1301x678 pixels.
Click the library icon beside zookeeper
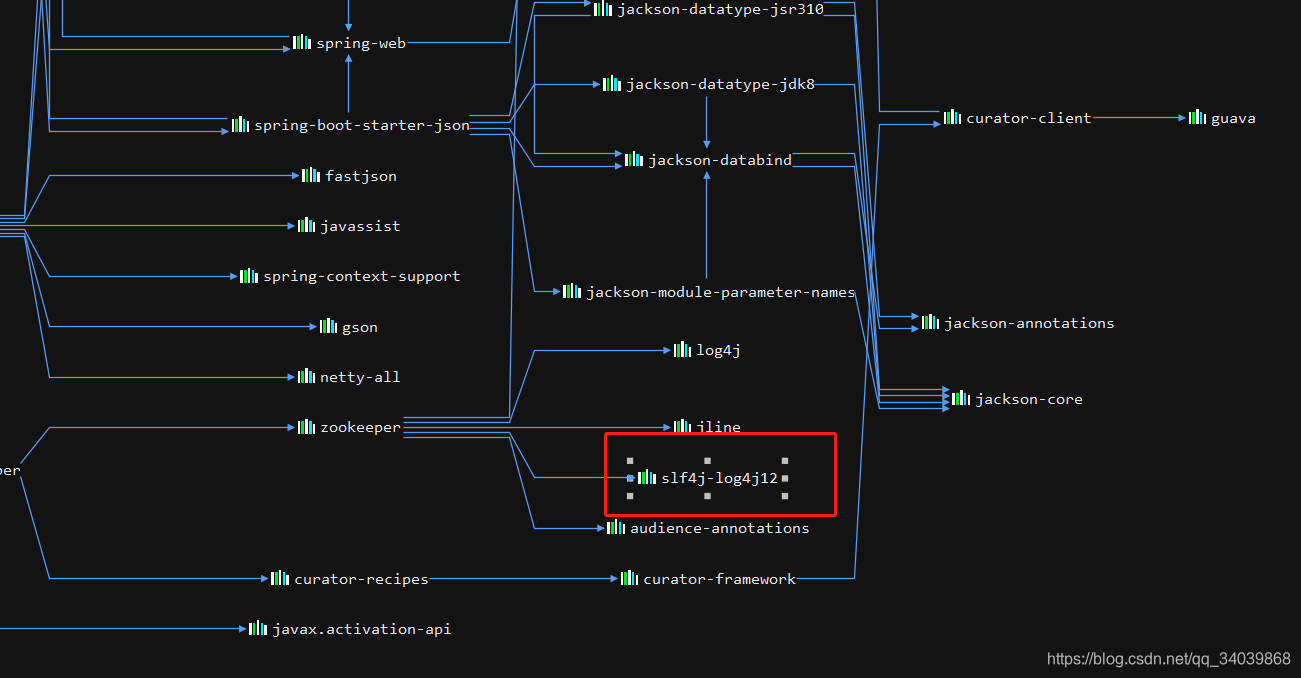click(306, 427)
